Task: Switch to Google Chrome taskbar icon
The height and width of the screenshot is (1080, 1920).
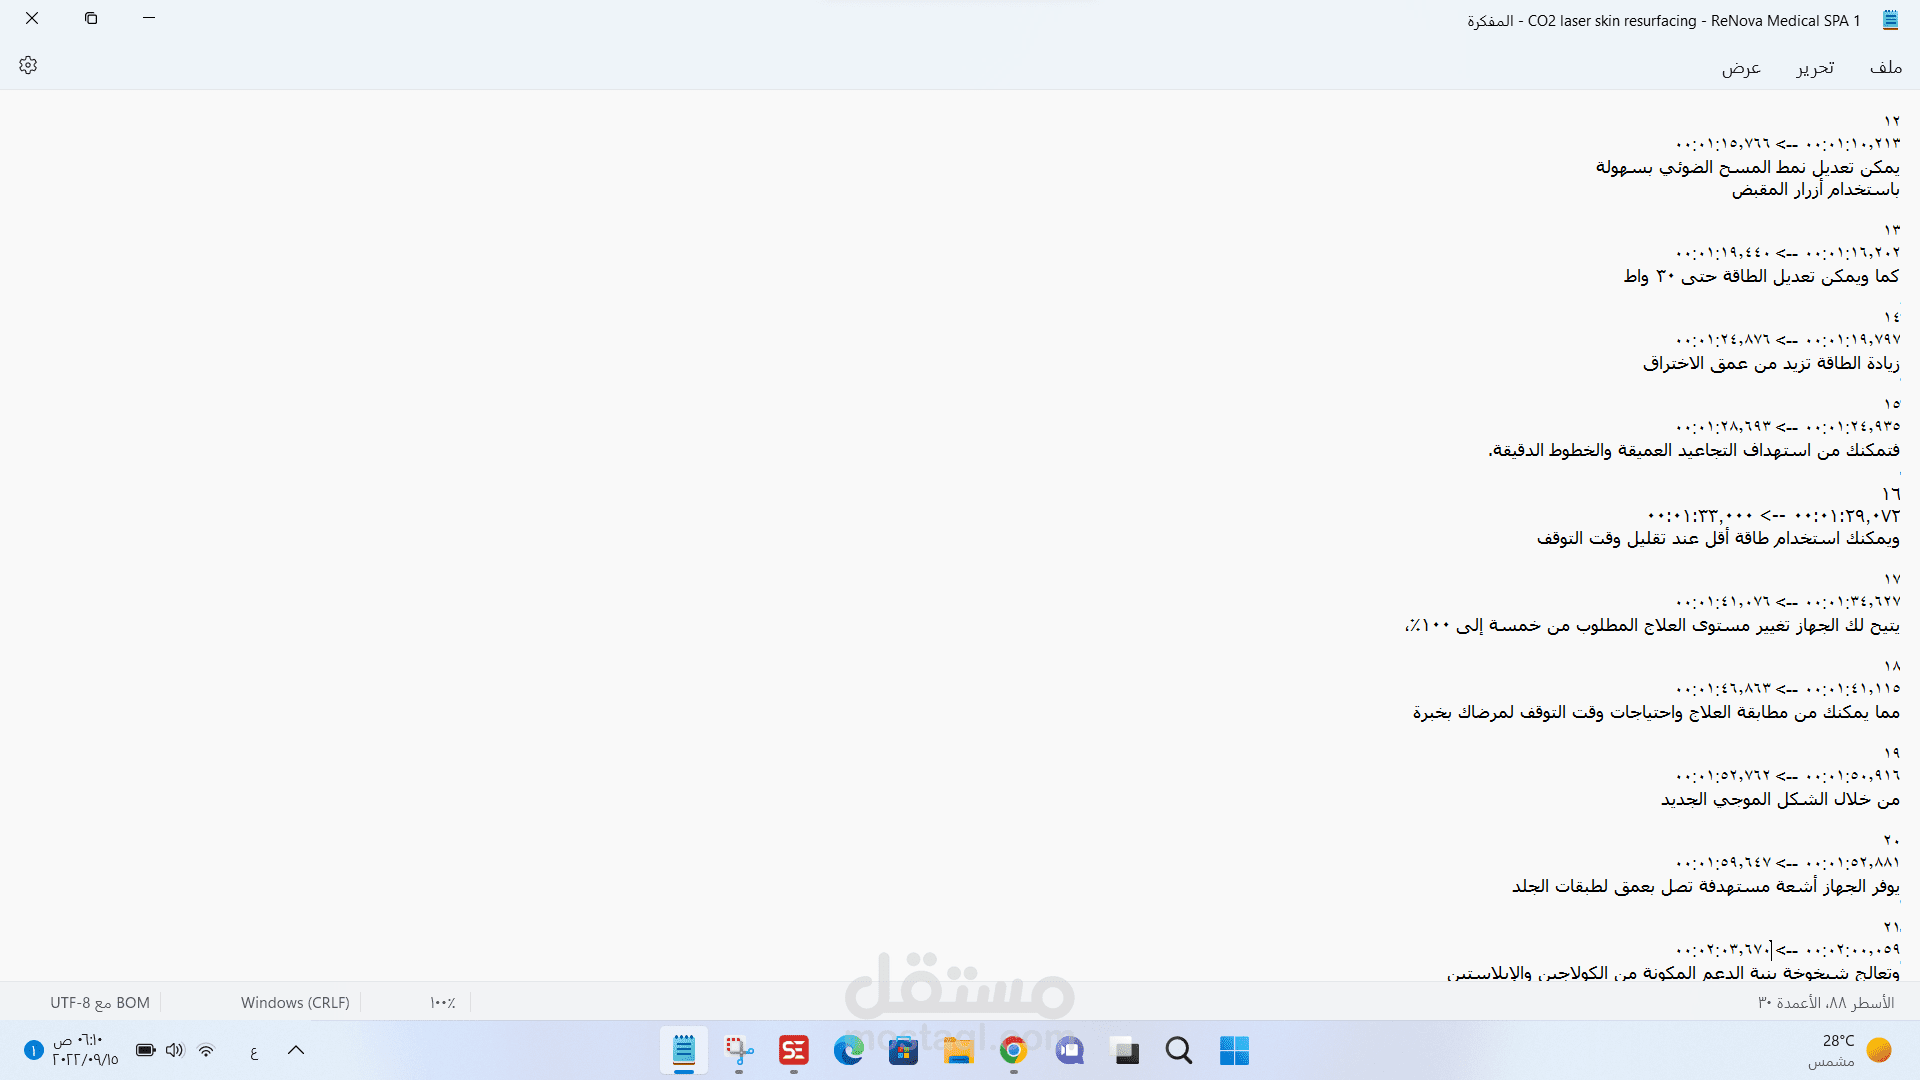Action: [1013, 1050]
